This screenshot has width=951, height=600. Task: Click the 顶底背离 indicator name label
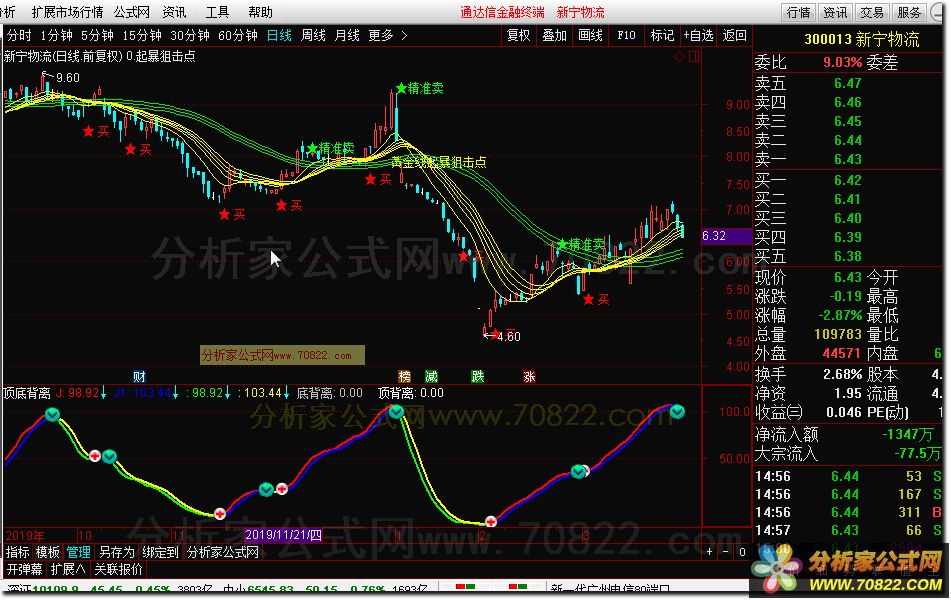coord(27,393)
